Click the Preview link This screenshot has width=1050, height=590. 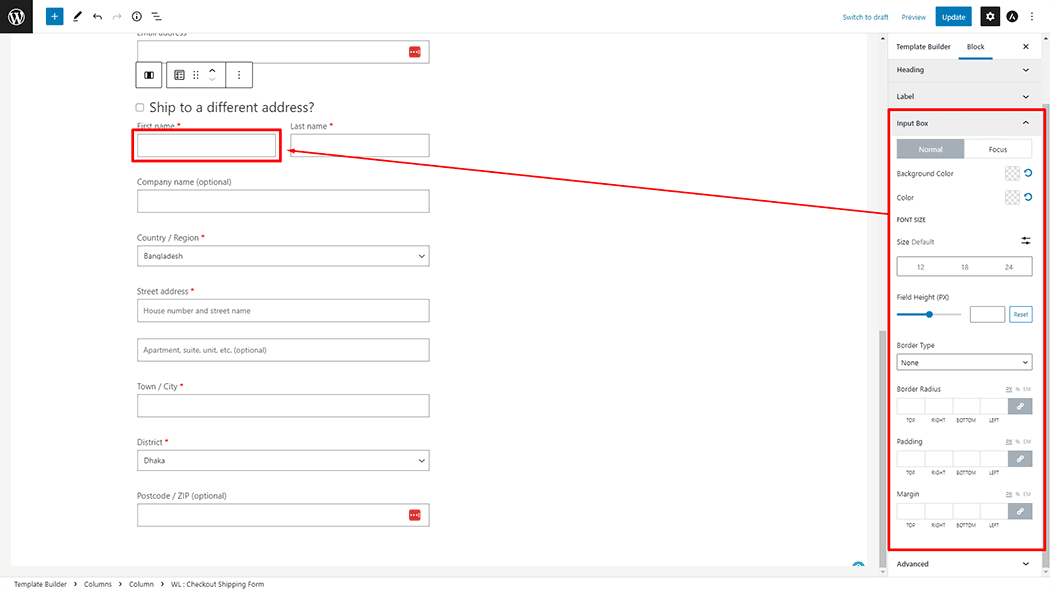913,17
